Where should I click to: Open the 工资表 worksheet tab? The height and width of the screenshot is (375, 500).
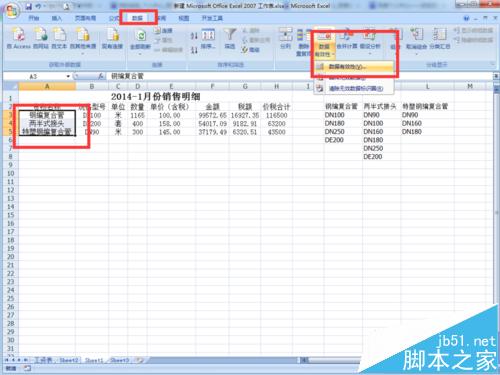(44, 360)
